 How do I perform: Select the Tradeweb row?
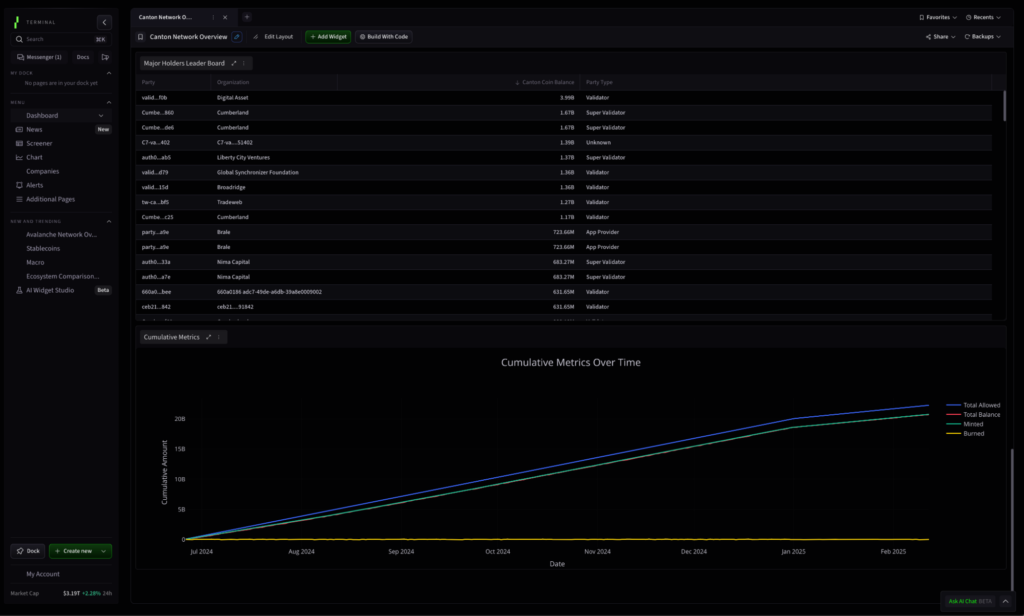click(x=564, y=203)
